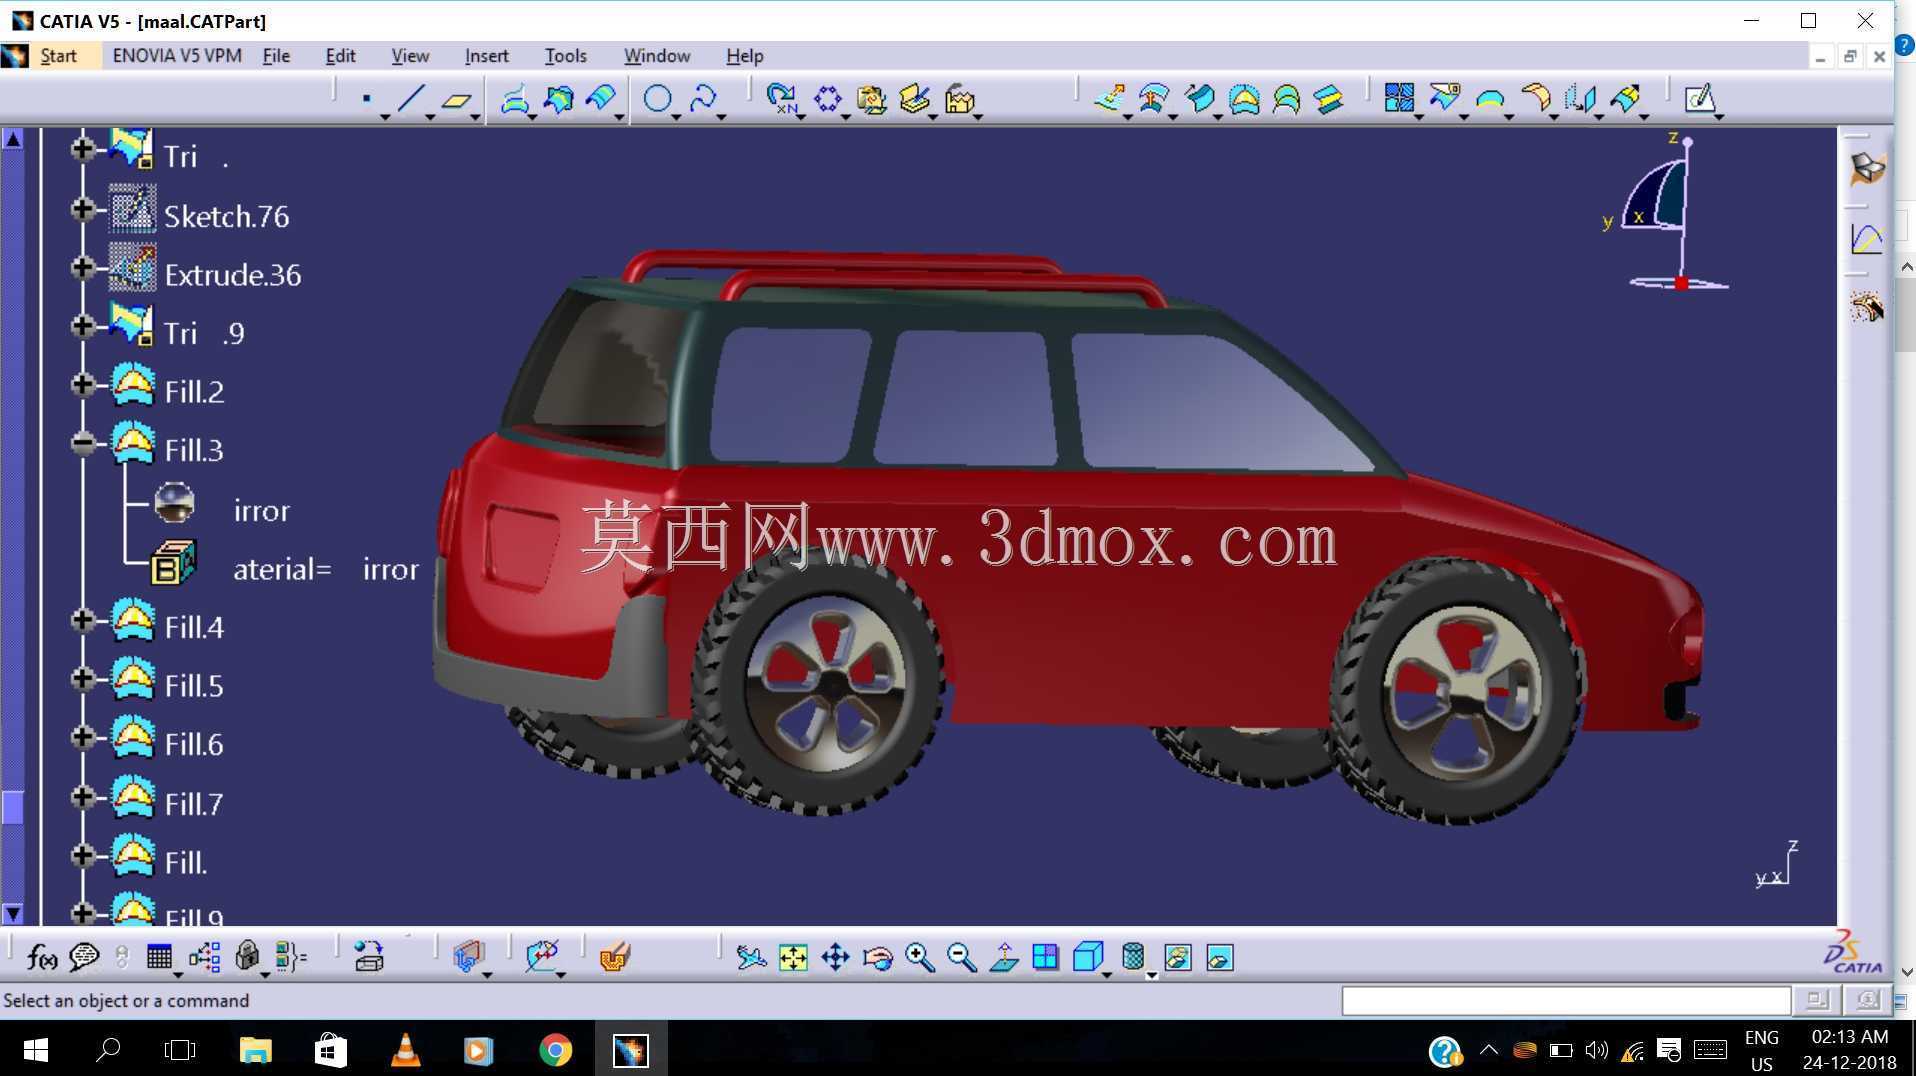1916x1076 pixels.
Task: Select the Pan view tool
Action: pos(835,957)
